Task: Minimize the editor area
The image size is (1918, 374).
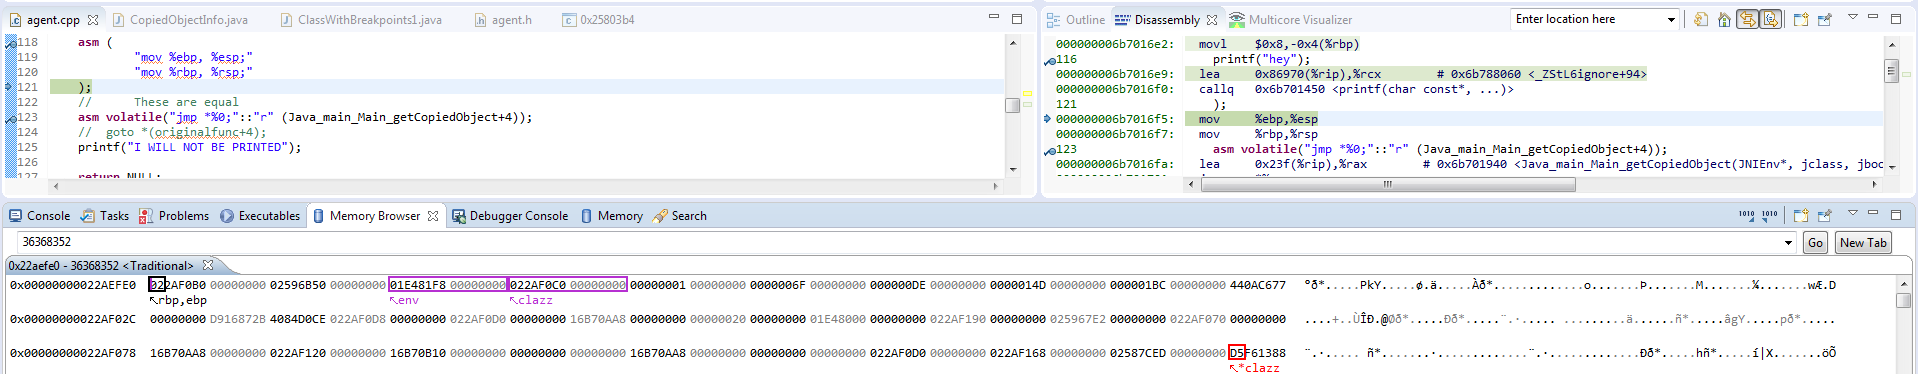Action: [993, 17]
